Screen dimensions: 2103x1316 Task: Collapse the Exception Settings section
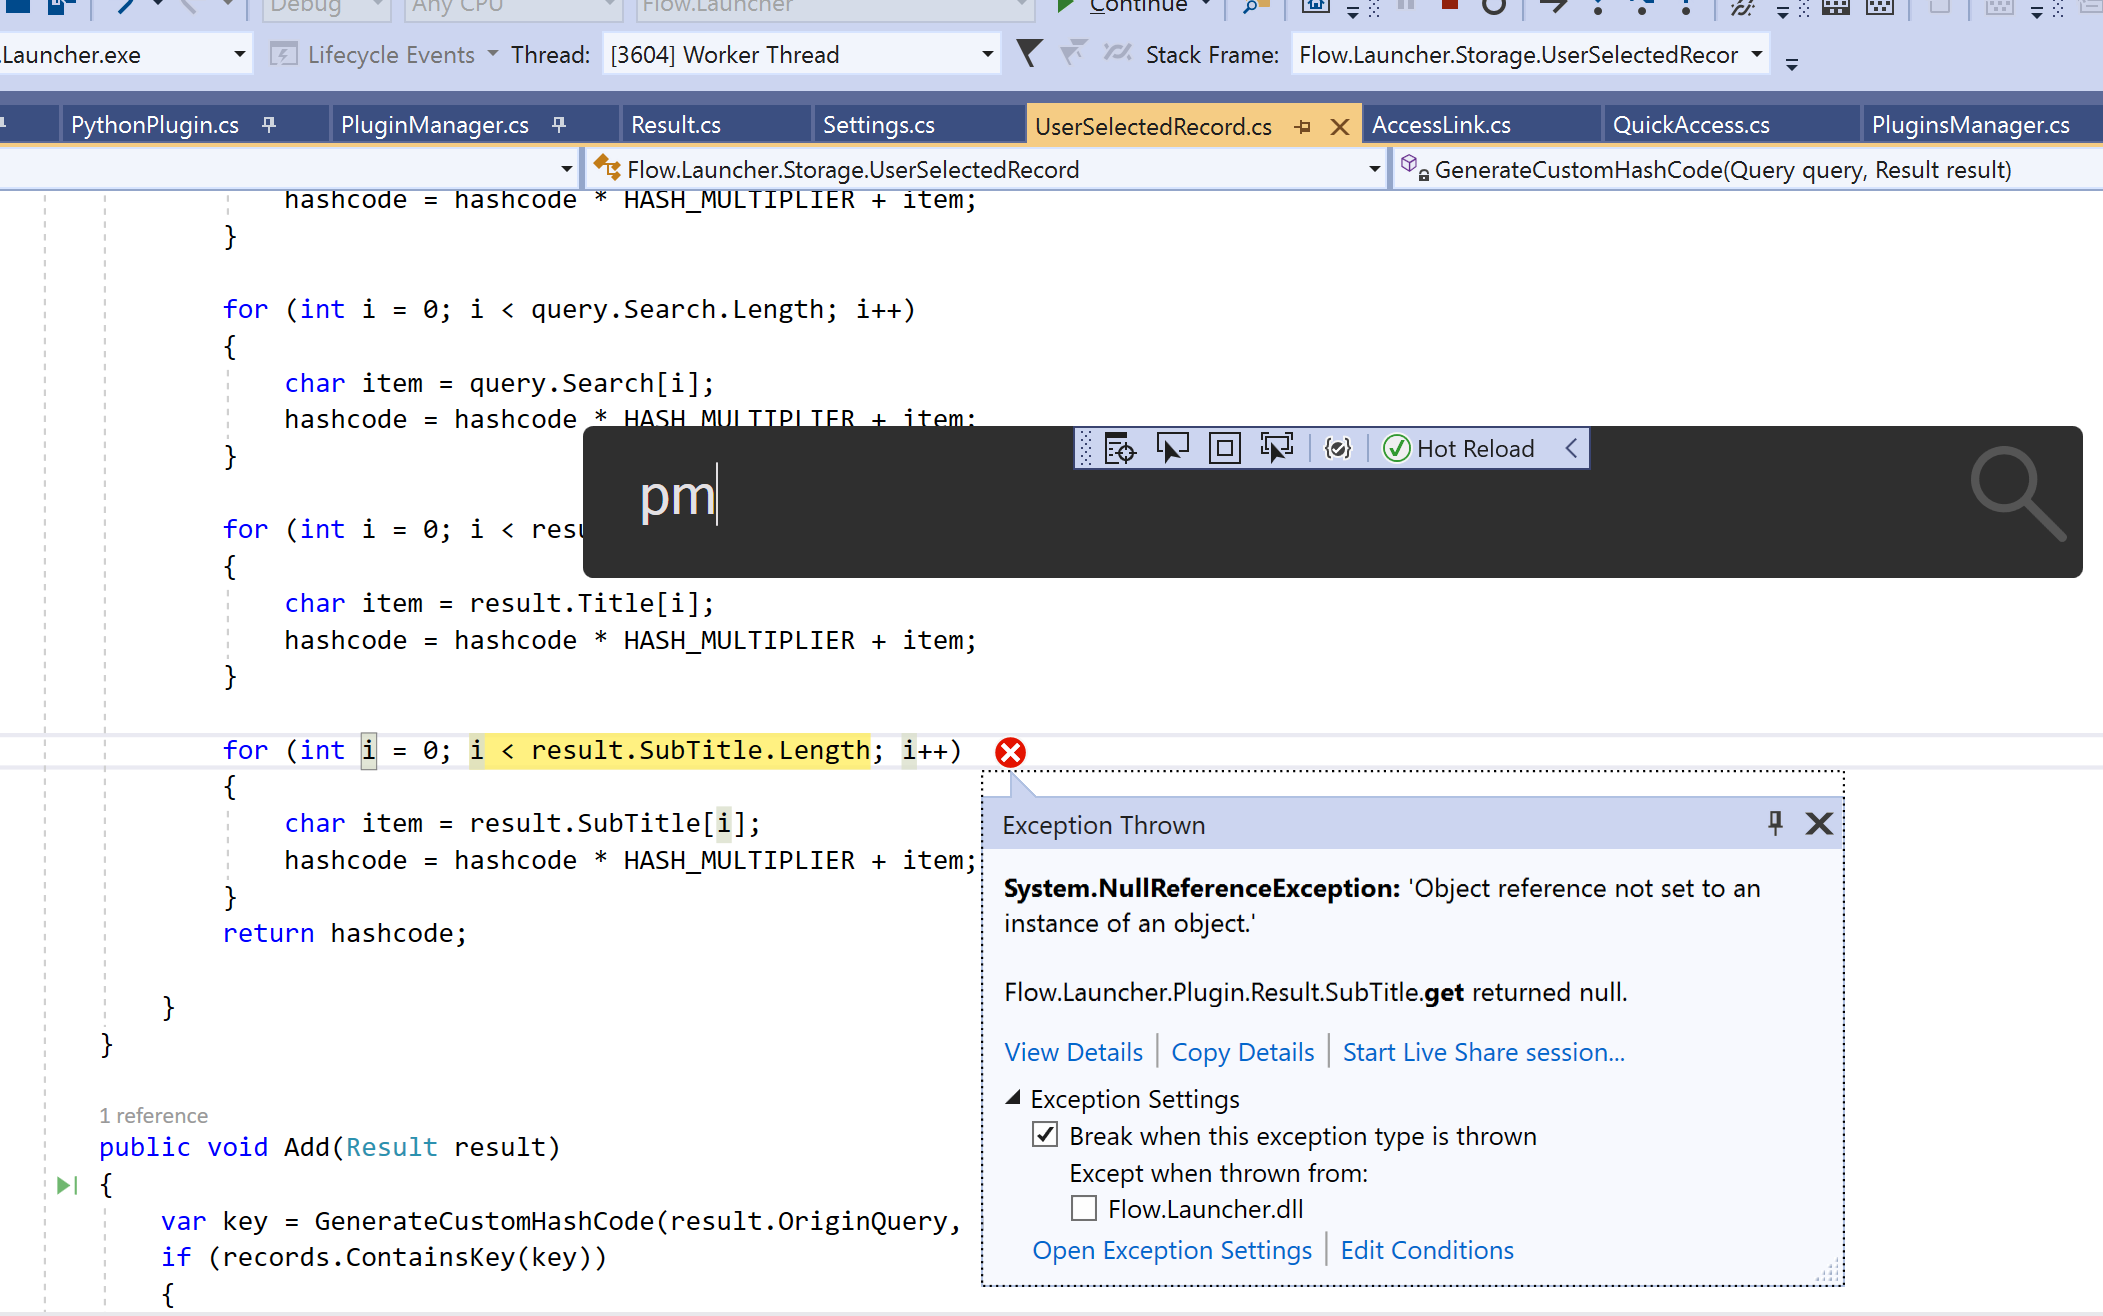[1013, 1098]
